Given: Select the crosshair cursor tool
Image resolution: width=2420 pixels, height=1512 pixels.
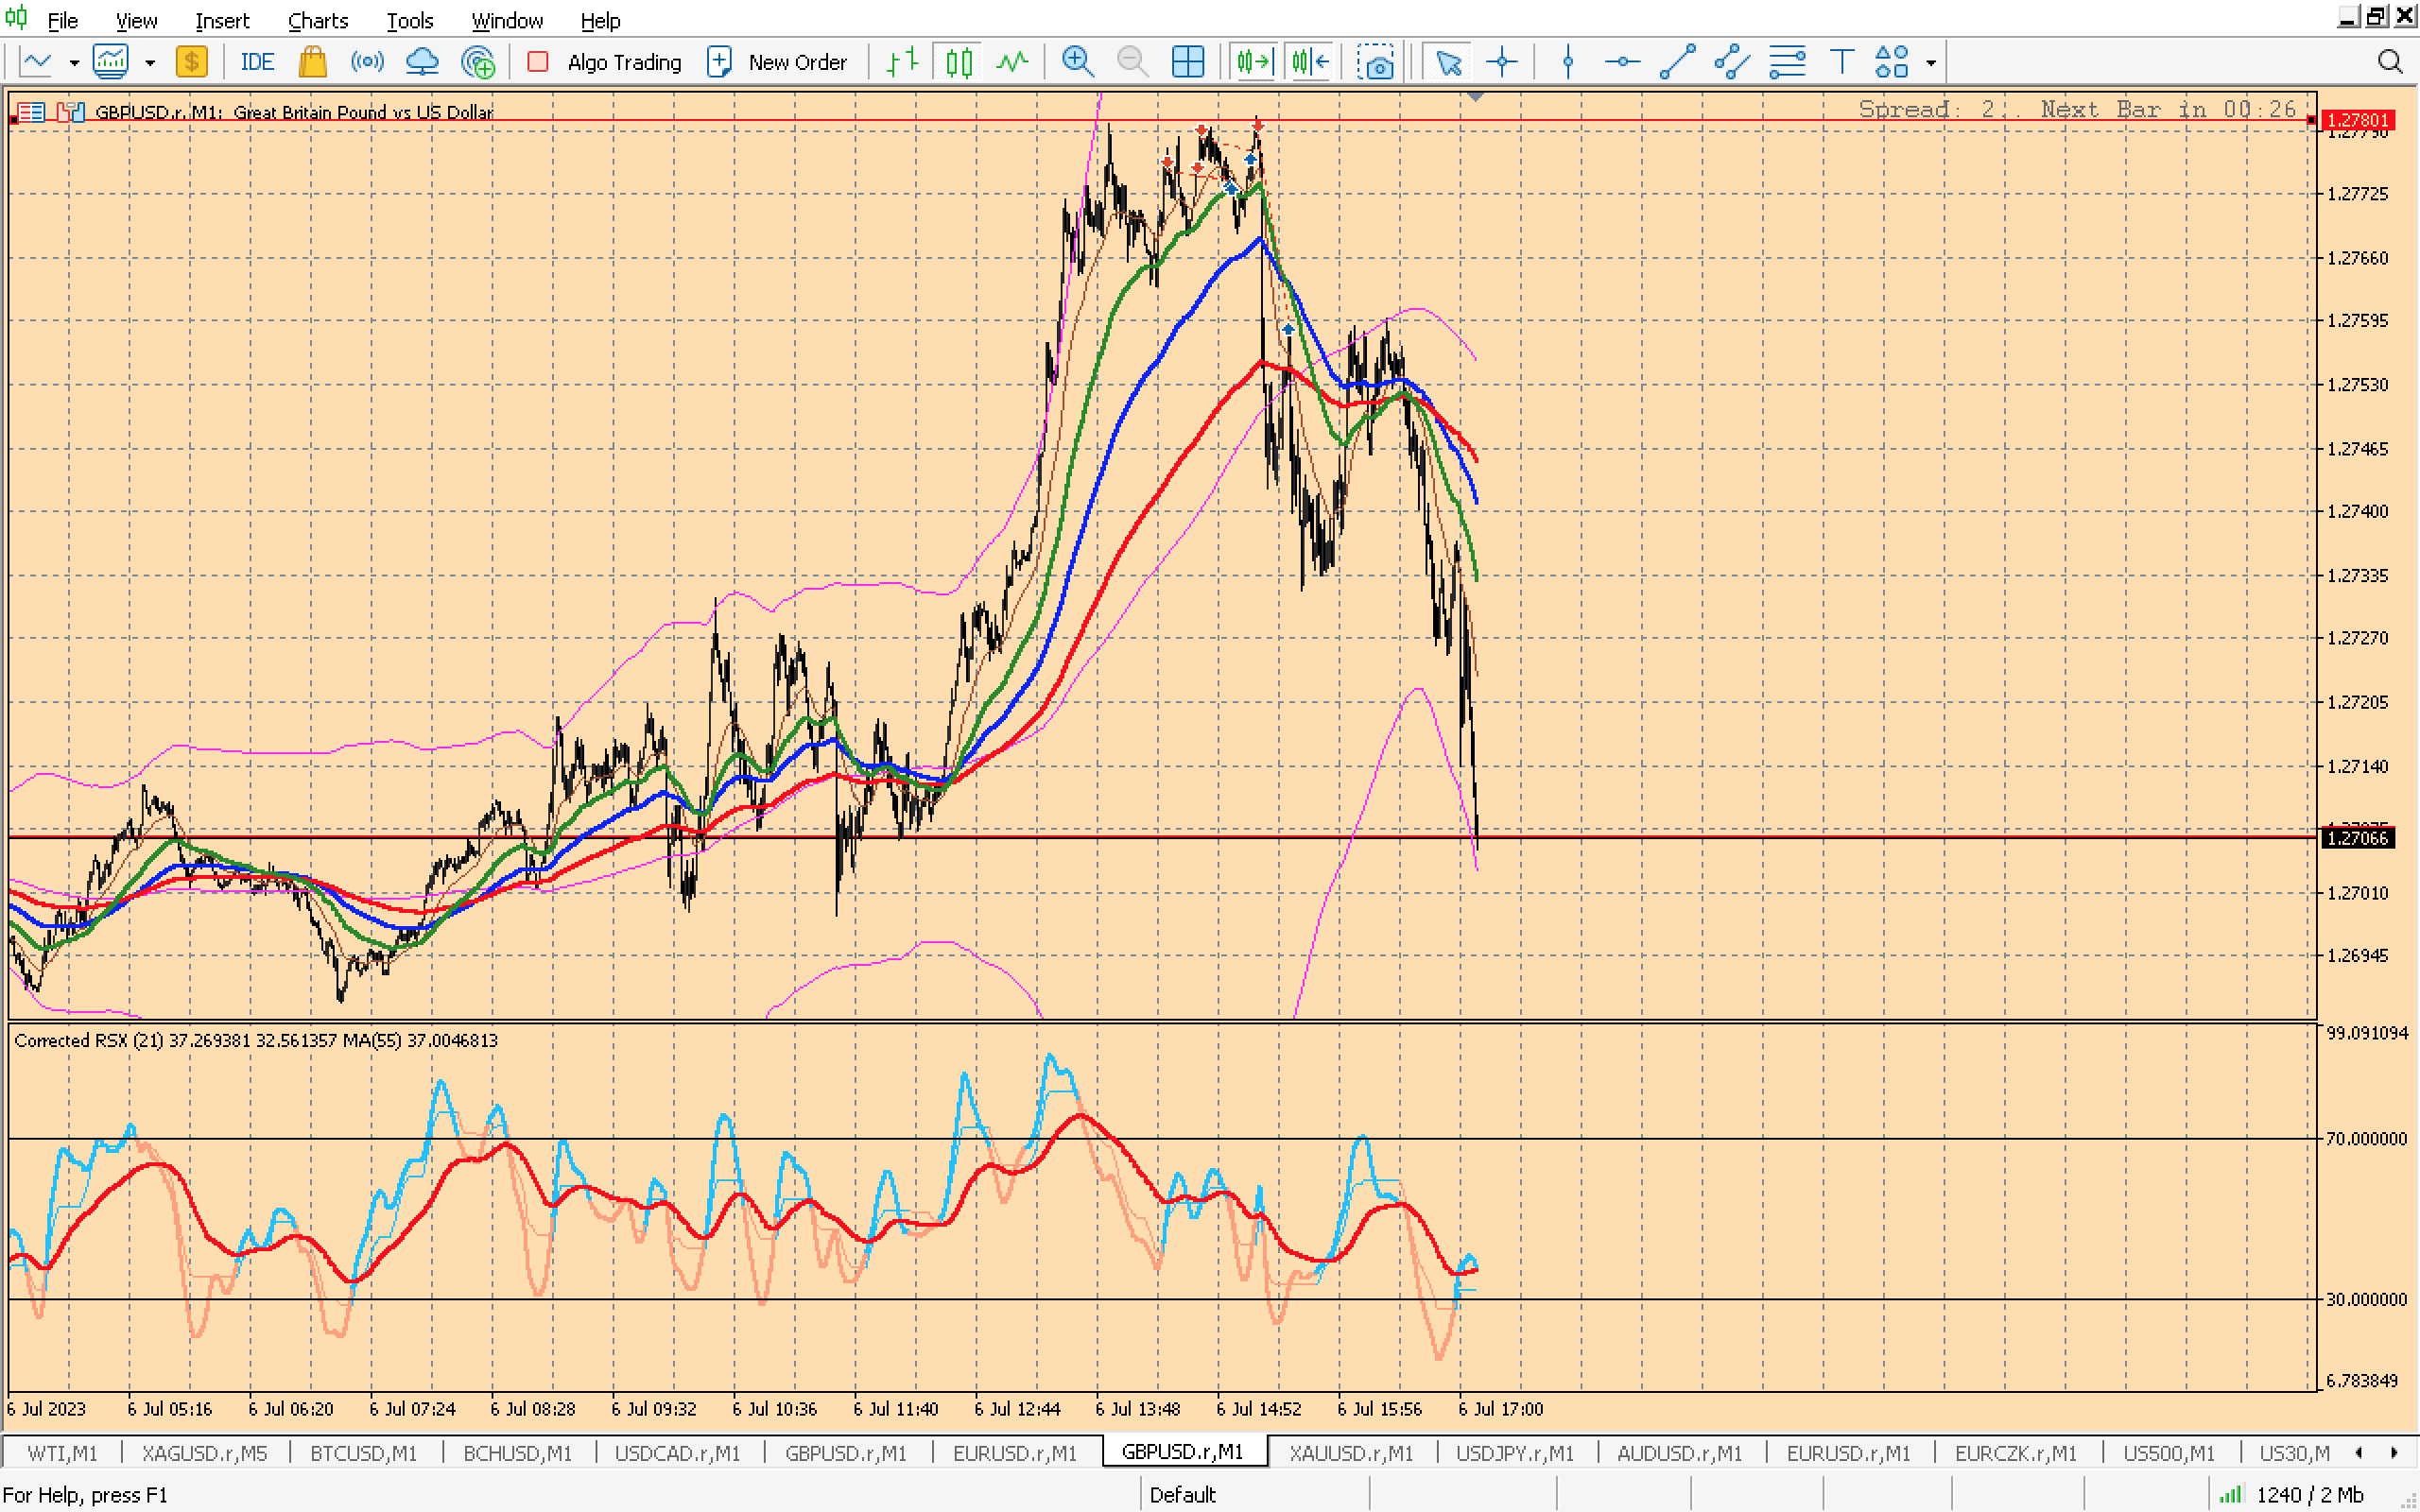Looking at the screenshot, I should point(1501,62).
